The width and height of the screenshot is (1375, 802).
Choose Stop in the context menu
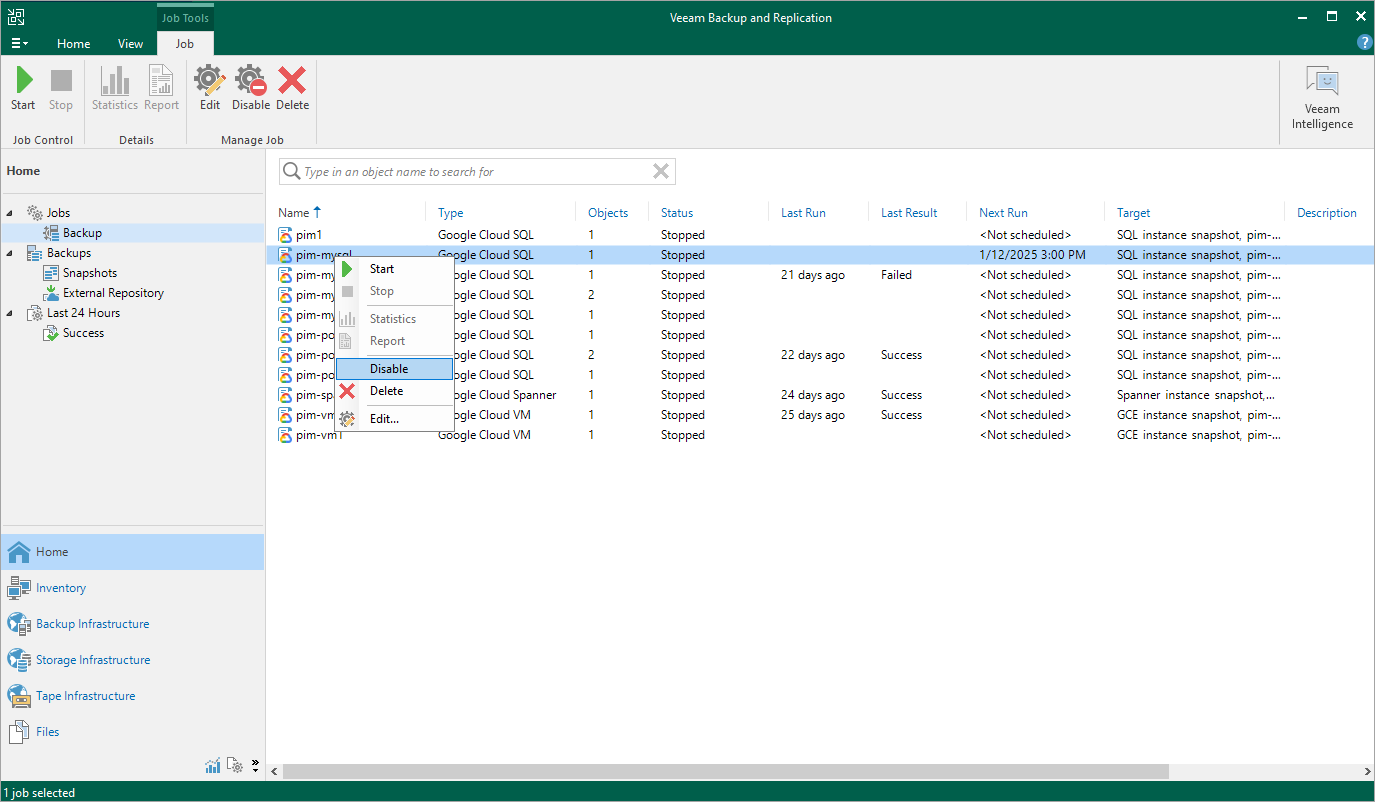[394, 291]
